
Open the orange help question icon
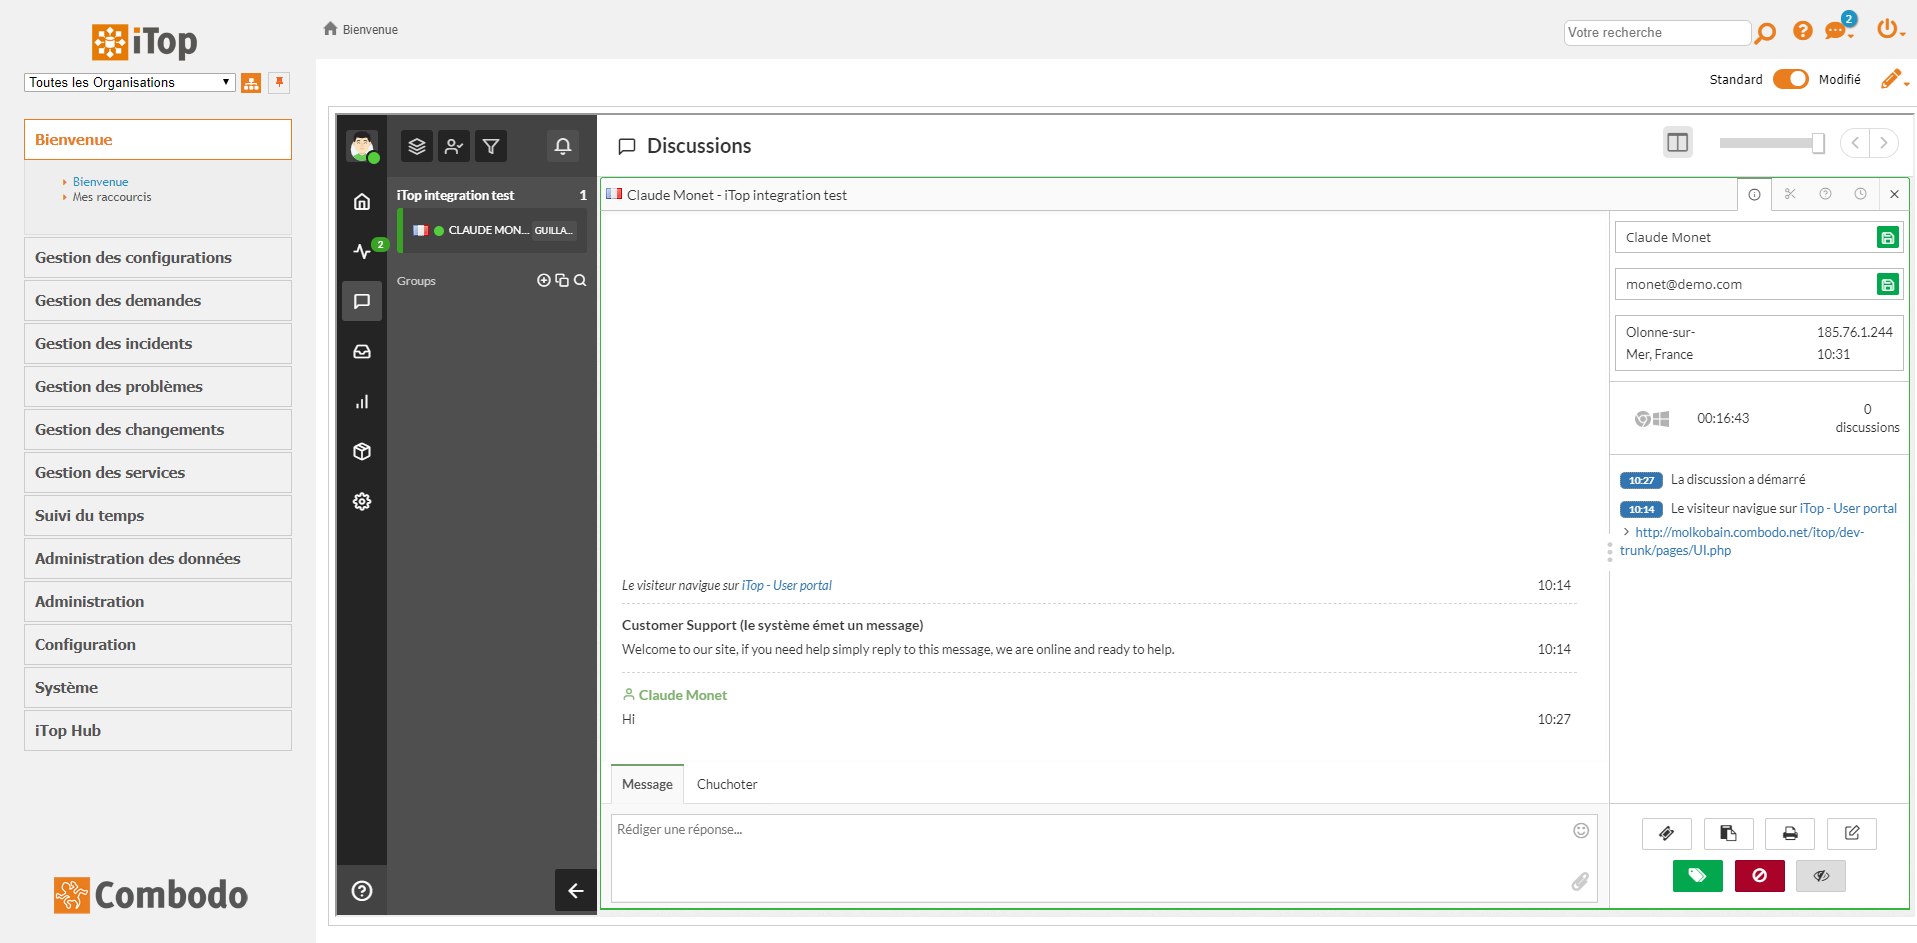pyautogui.click(x=1802, y=31)
